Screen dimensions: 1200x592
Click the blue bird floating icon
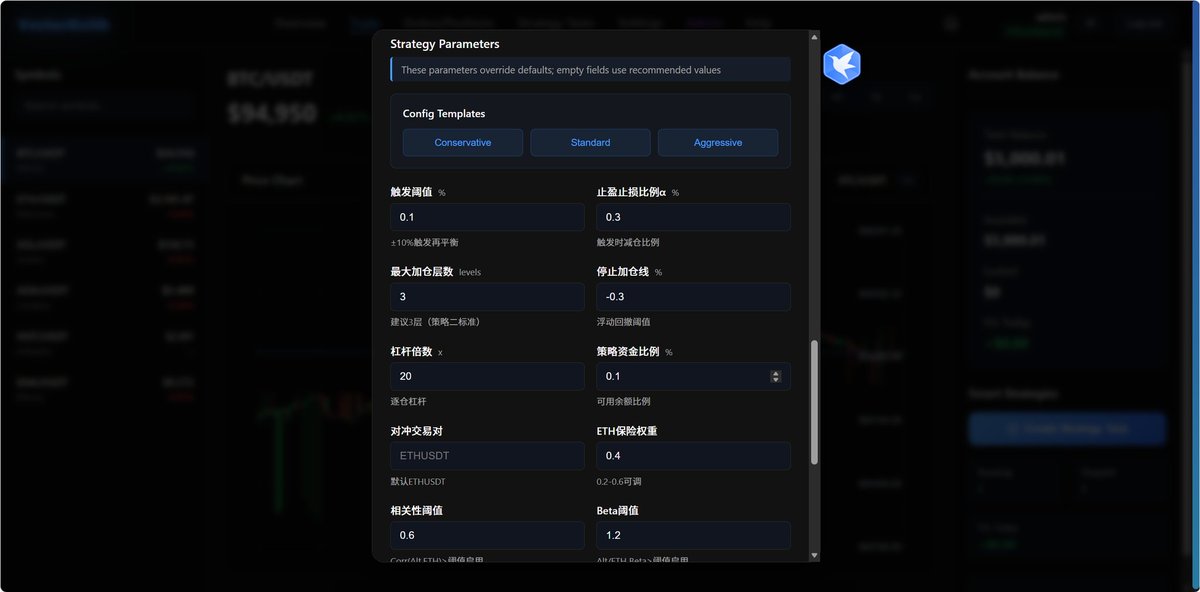(842, 64)
